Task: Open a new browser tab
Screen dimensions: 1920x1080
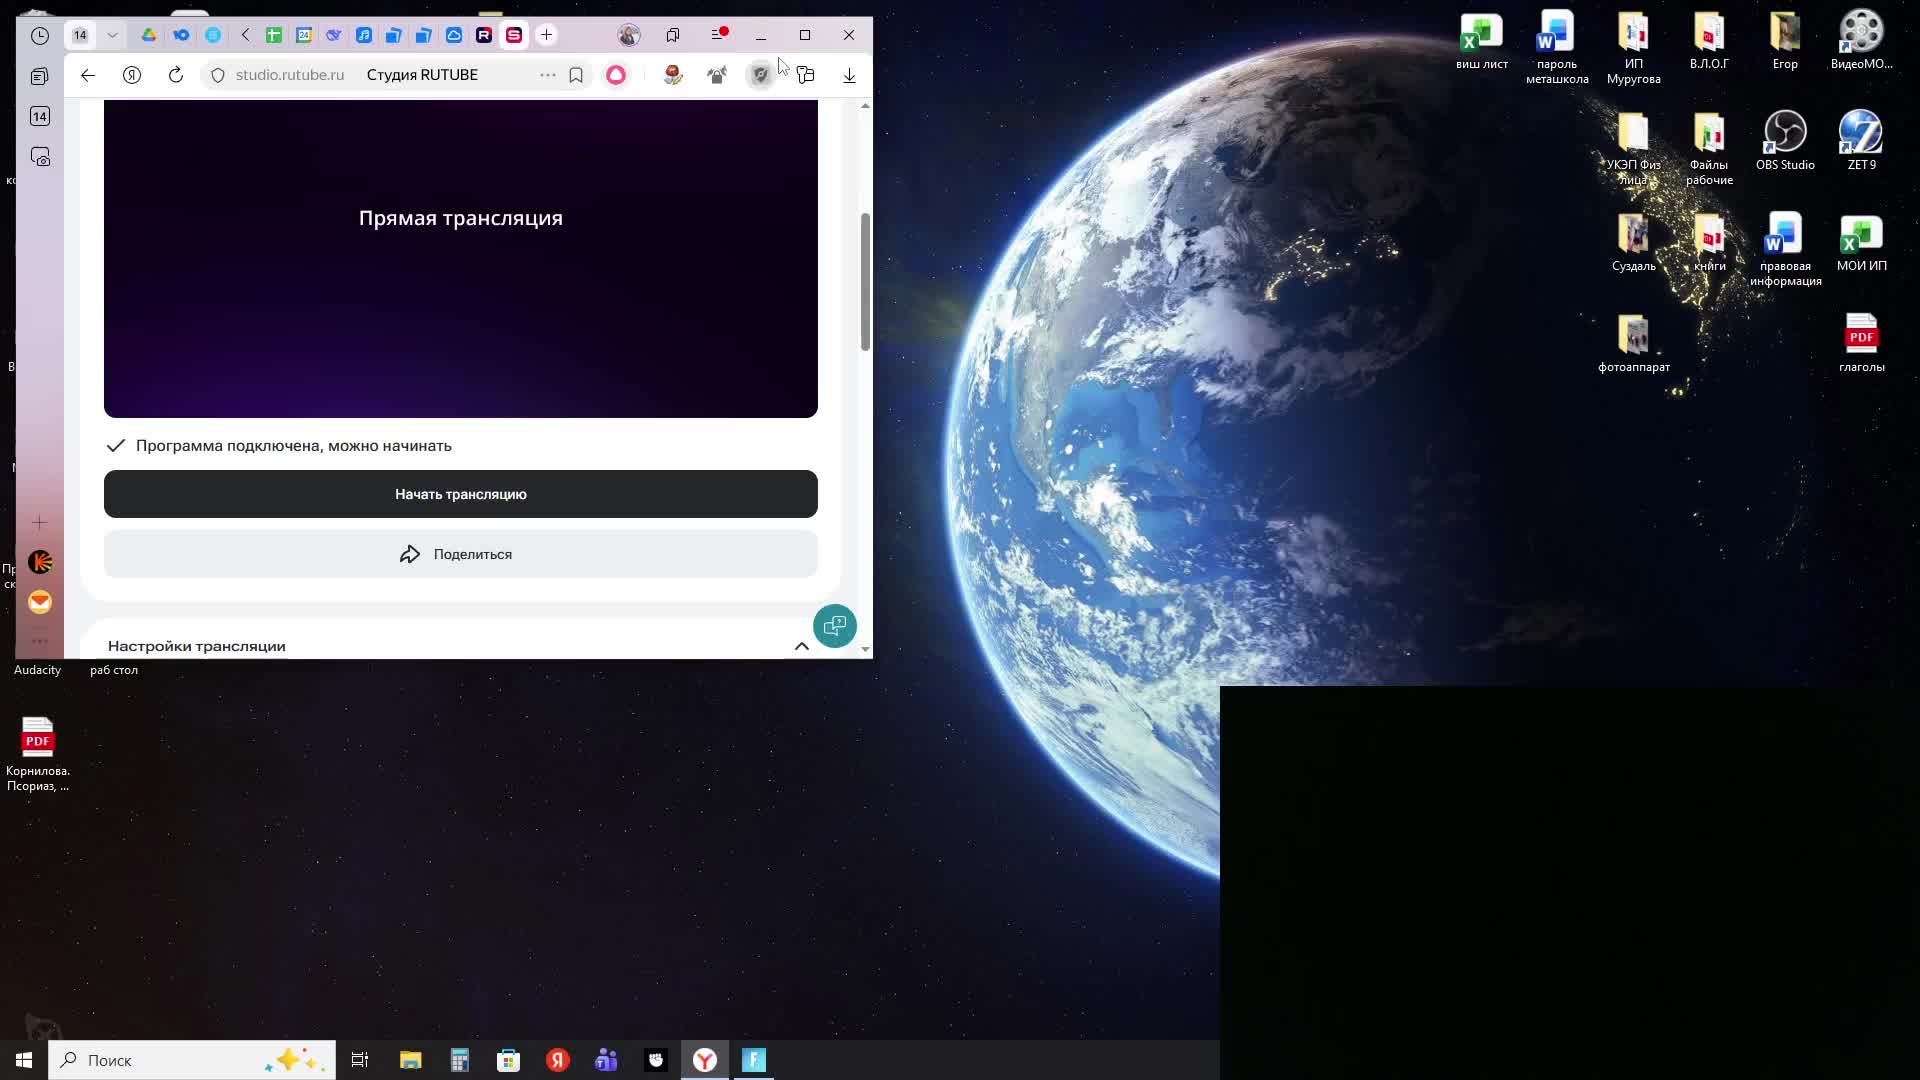Action: [546, 35]
